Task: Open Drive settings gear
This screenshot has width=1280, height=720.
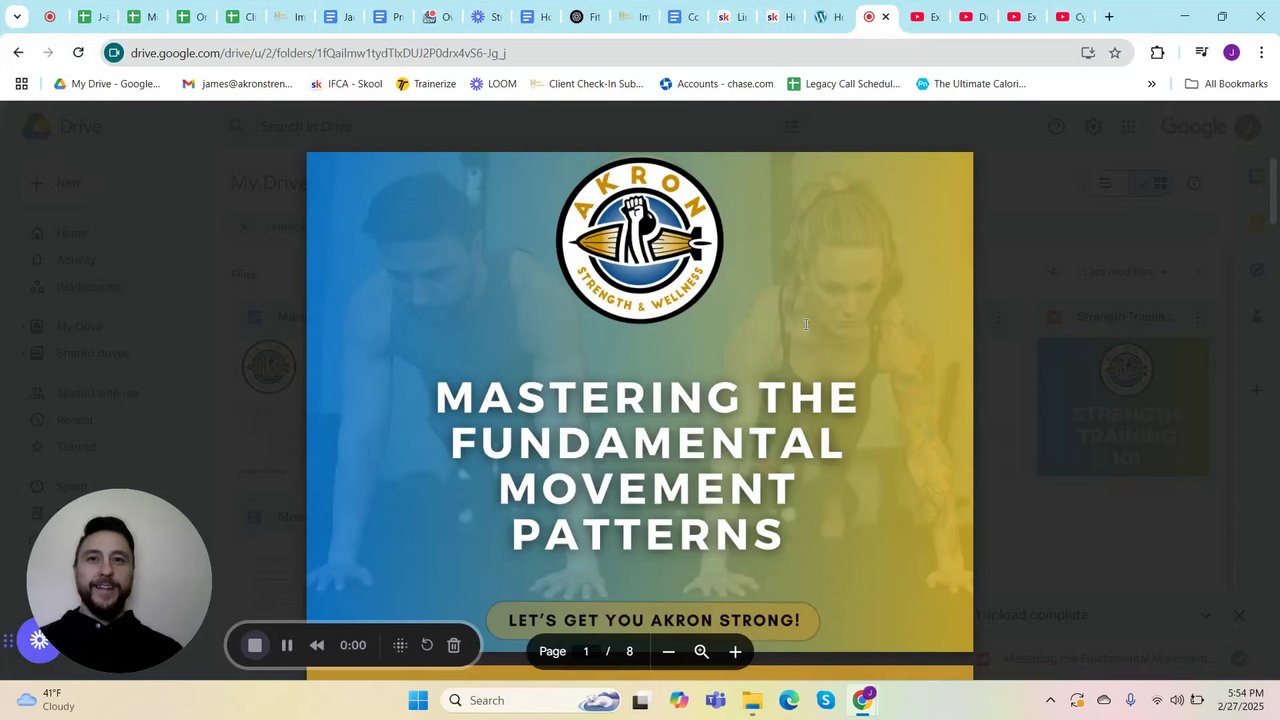Action: (1093, 127)
